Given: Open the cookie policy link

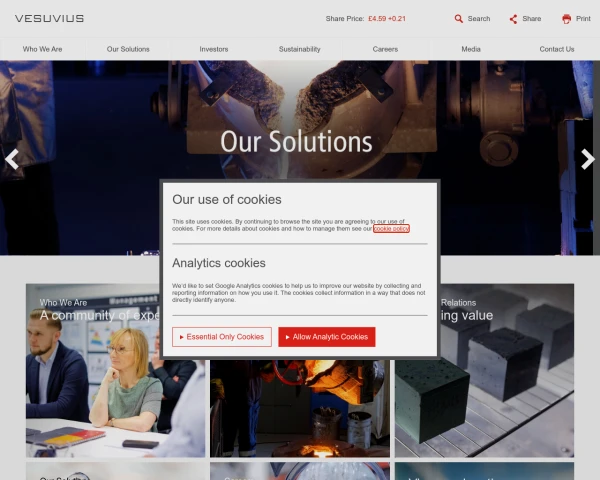Looking at the screenshot, I should tap(391, 229).
